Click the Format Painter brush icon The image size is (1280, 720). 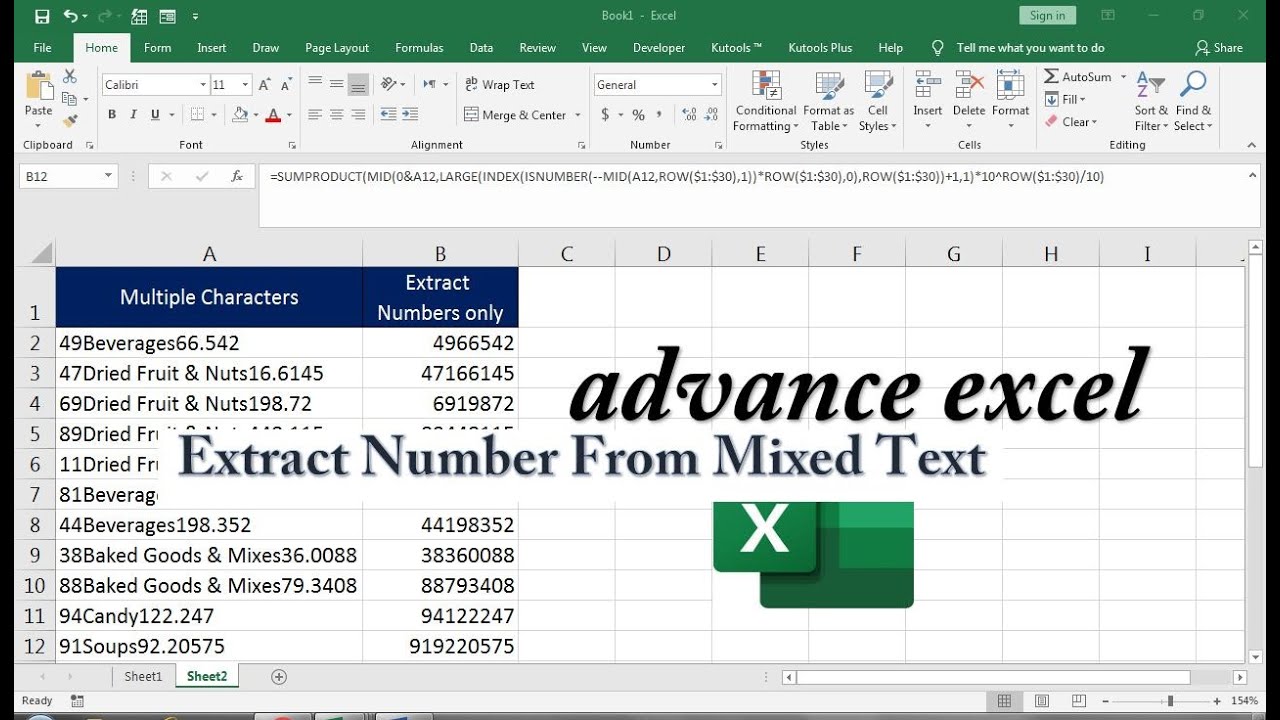point(70,121)
